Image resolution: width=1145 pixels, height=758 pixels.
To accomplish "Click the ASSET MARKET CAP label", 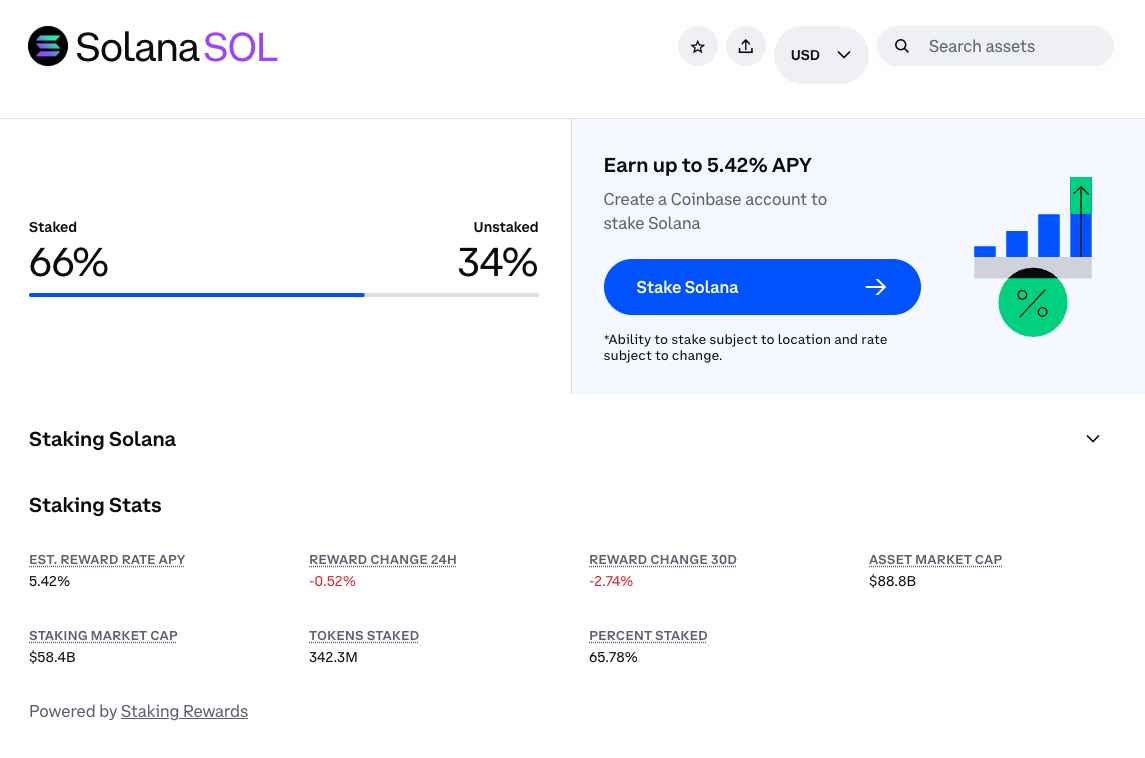I will point(935,559).
